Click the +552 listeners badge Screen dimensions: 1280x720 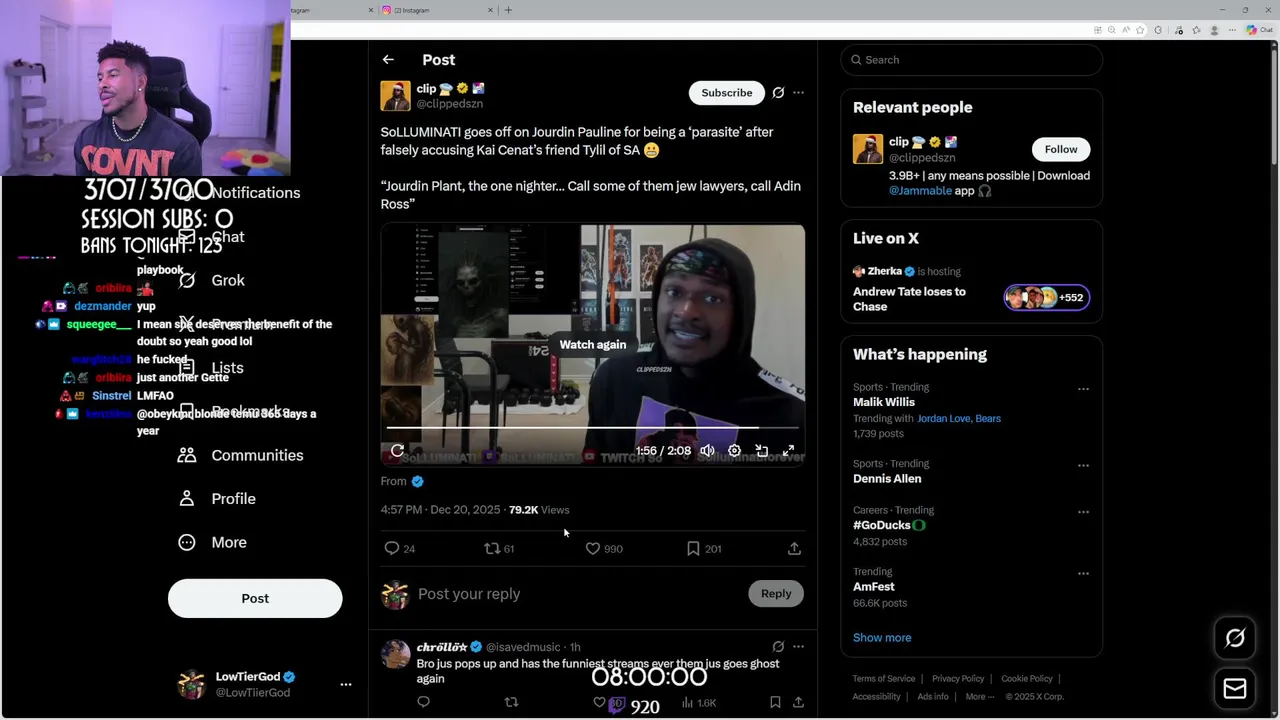point(1047,298)
